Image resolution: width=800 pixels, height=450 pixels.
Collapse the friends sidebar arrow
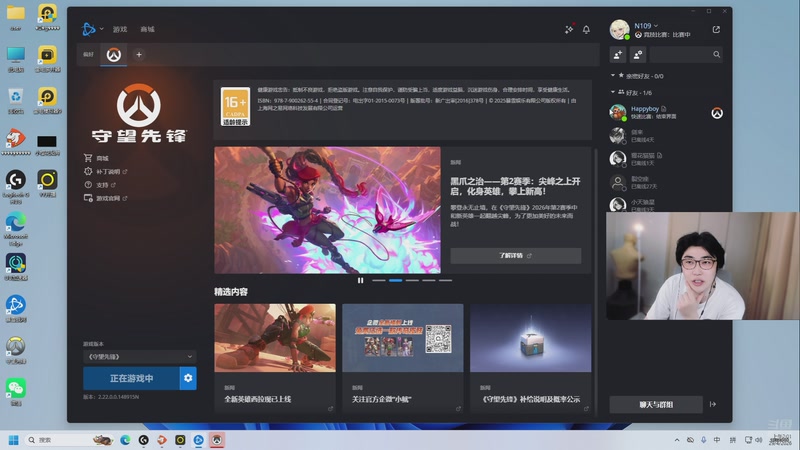click(x=713, y=405)
